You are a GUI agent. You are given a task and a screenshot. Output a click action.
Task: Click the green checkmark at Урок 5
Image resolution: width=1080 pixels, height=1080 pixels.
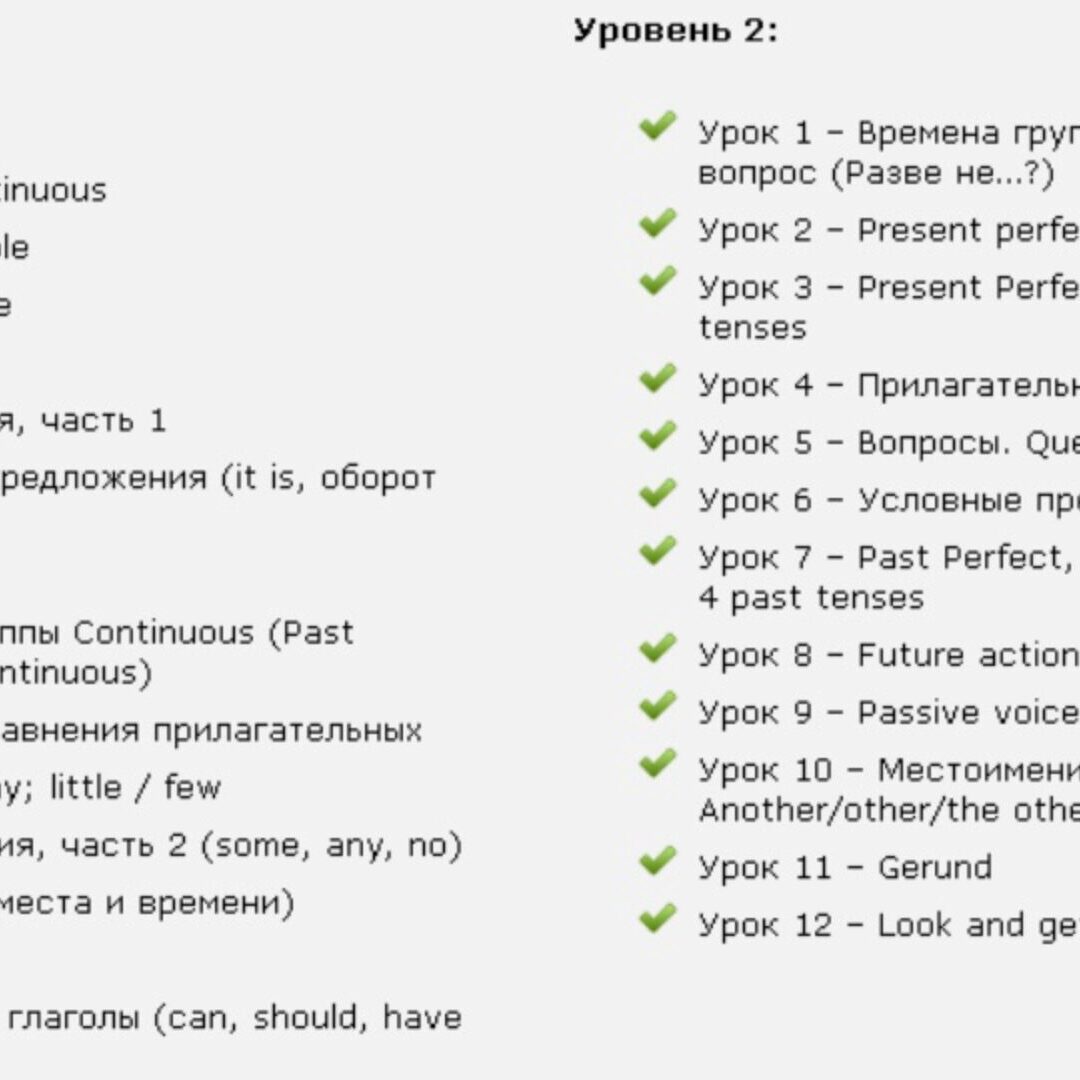pos(657,436)
